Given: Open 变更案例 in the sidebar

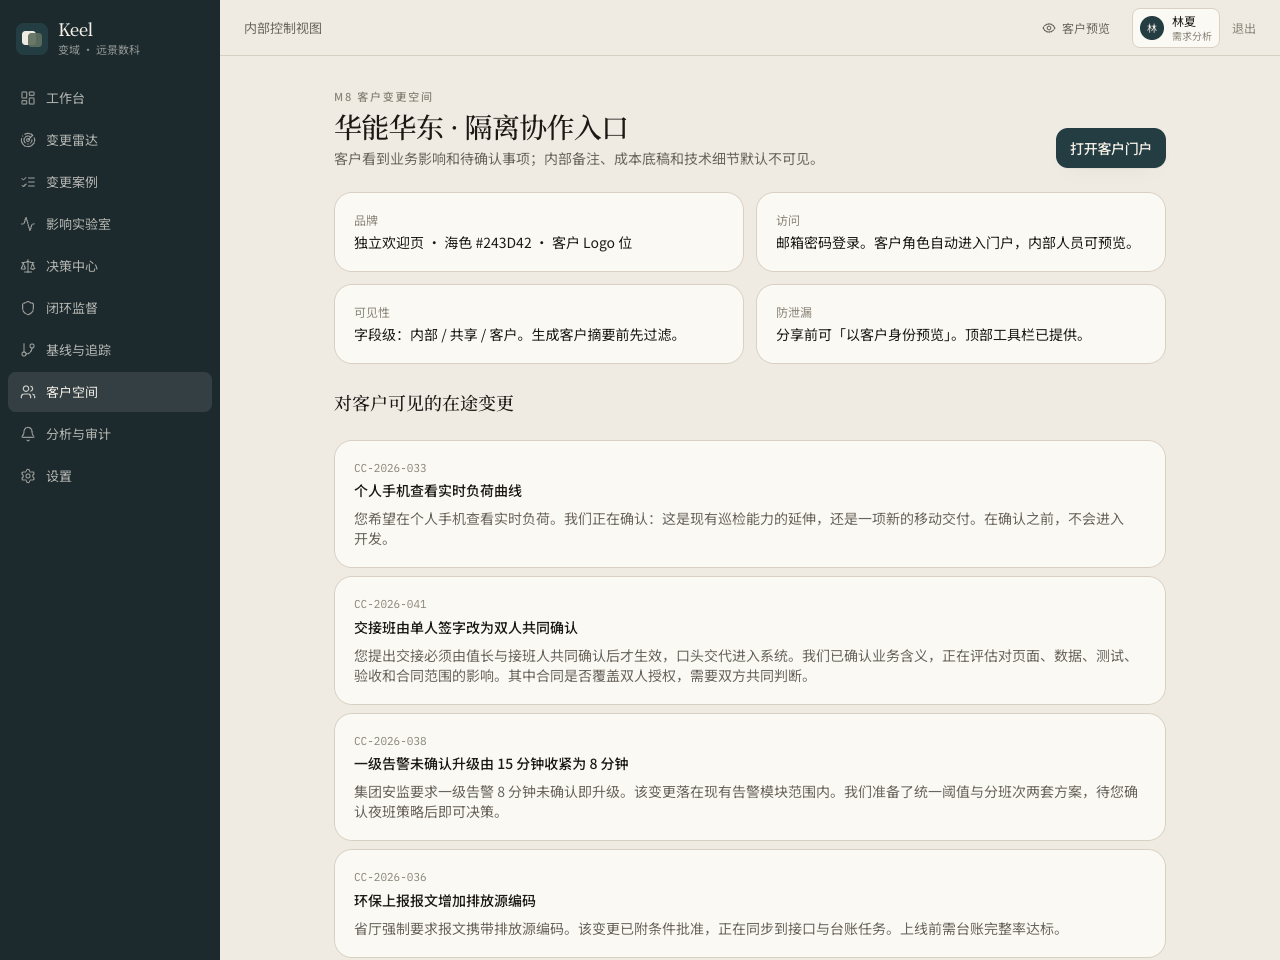Looking at the screenshot, I should coord(110,182).
